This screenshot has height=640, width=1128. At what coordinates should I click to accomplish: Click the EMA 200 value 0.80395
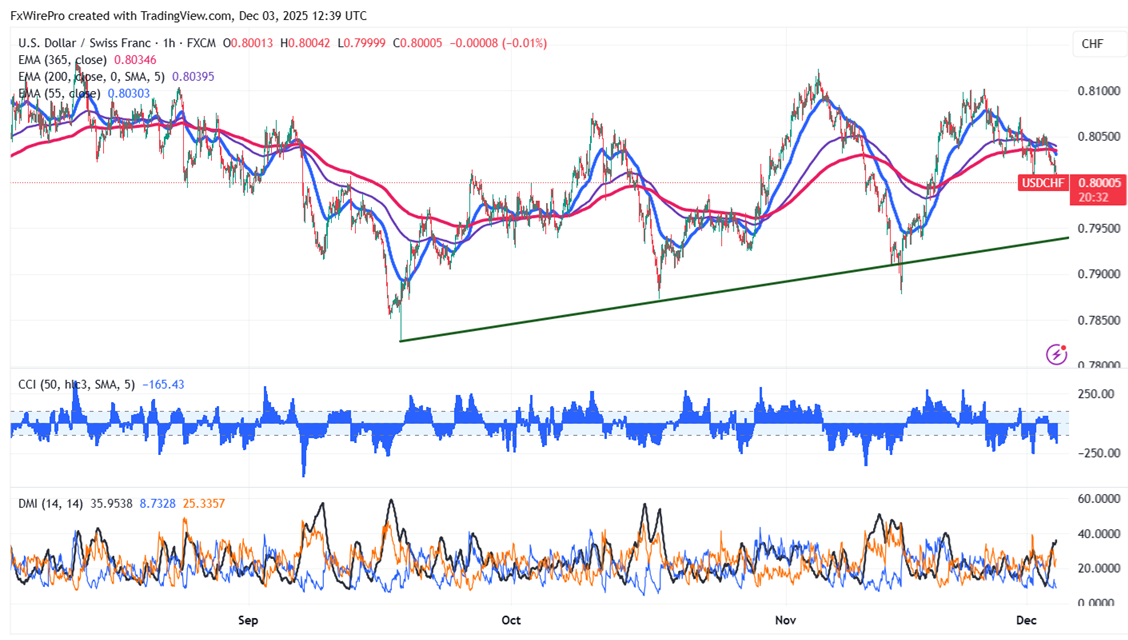pyautogui.click(x=193, y=76)
